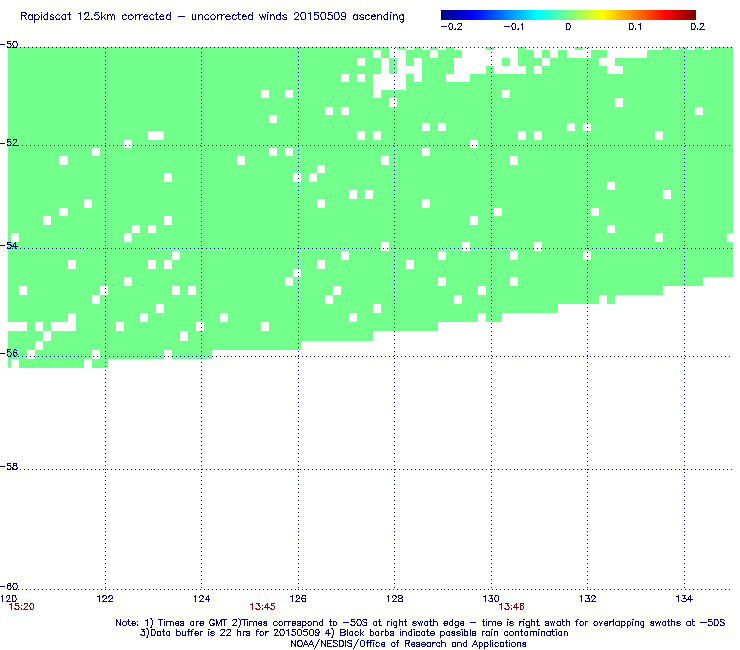Click the latitude label '-58'
Viewport: 740px width, 650px height.
coord(9,466)
